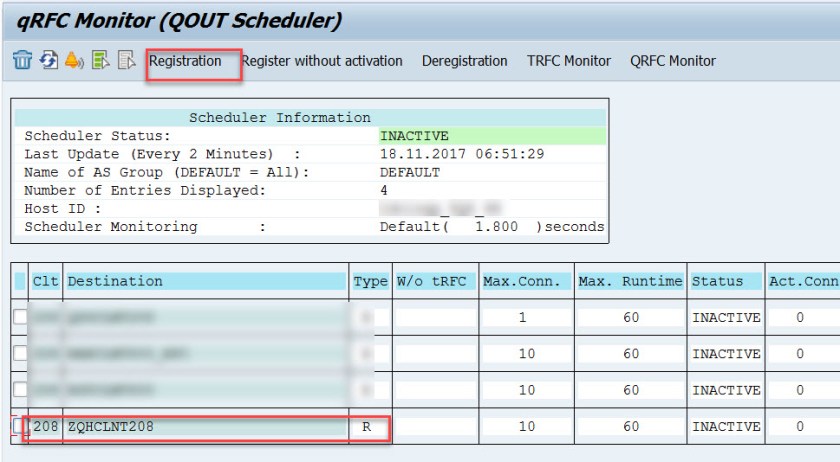
Task: Click the Deregistration button
Action: 464,61
